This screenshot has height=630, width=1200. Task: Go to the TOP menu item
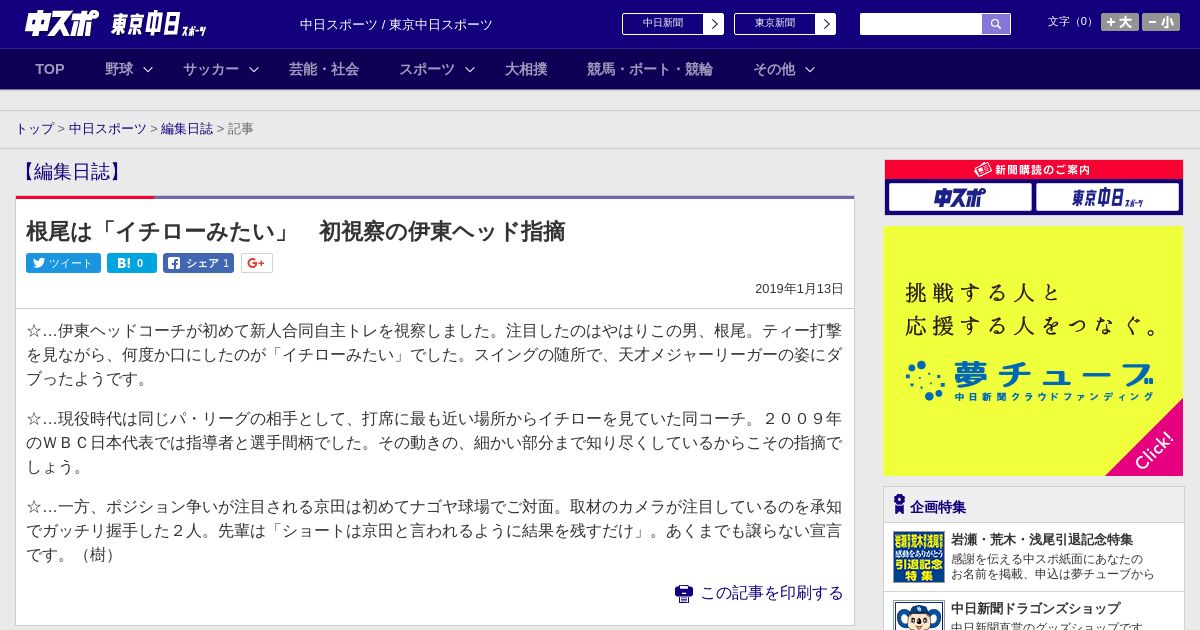[x=50, y=69]
